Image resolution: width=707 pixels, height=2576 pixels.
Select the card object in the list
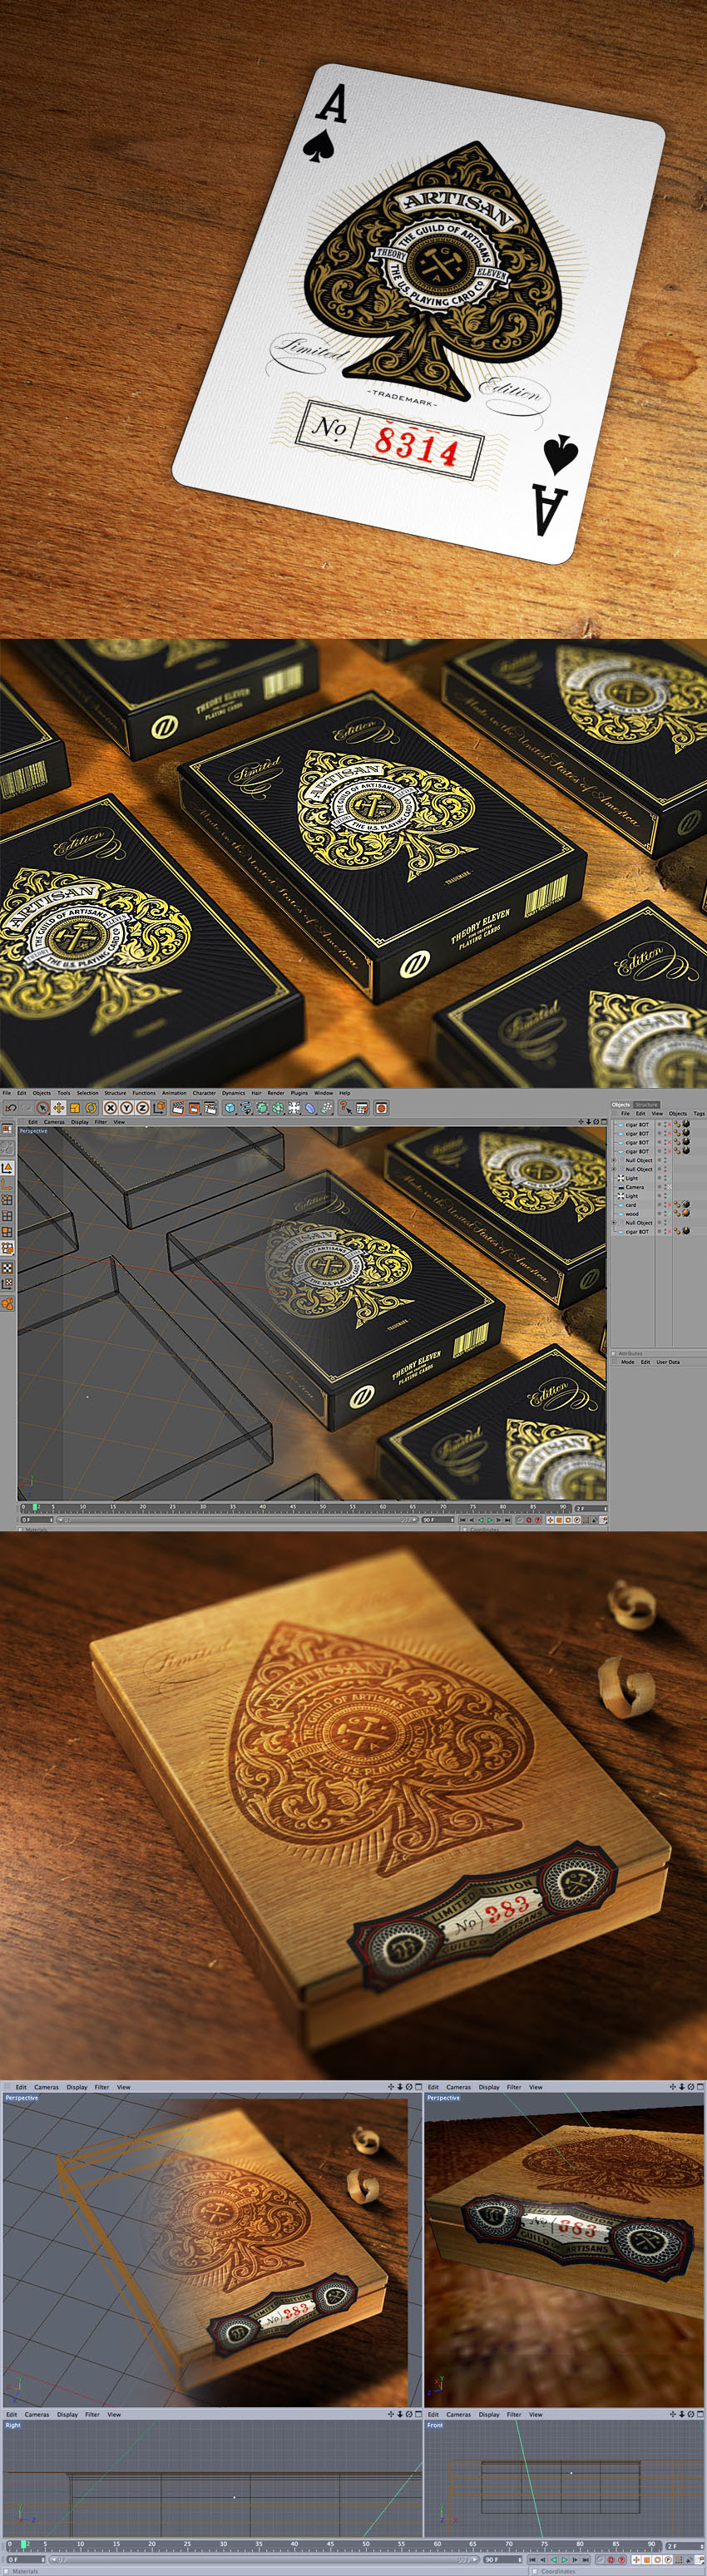coord(631,1206)
